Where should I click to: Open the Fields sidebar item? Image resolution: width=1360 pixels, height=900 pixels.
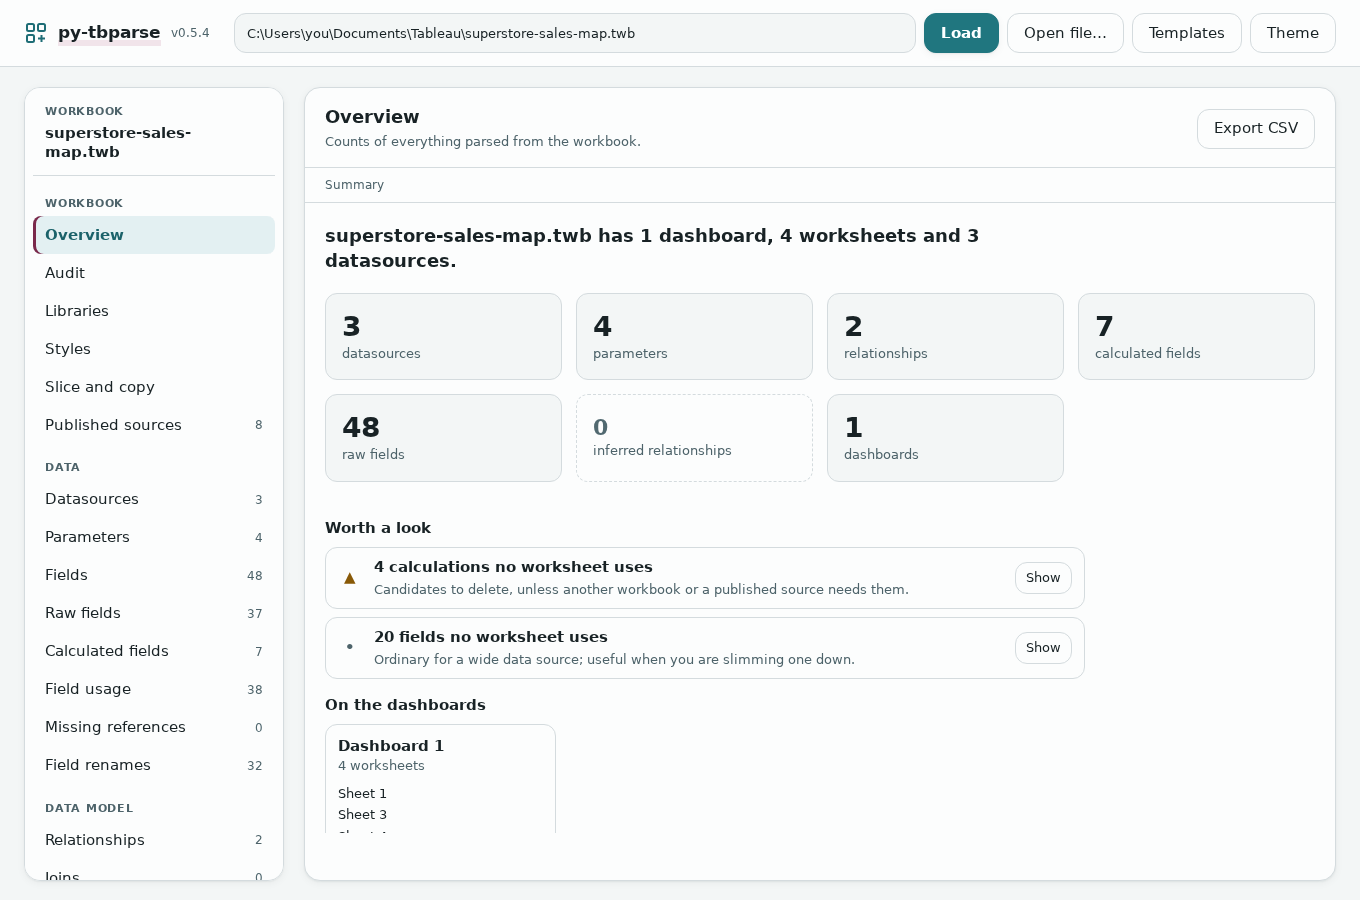(154, 575)
